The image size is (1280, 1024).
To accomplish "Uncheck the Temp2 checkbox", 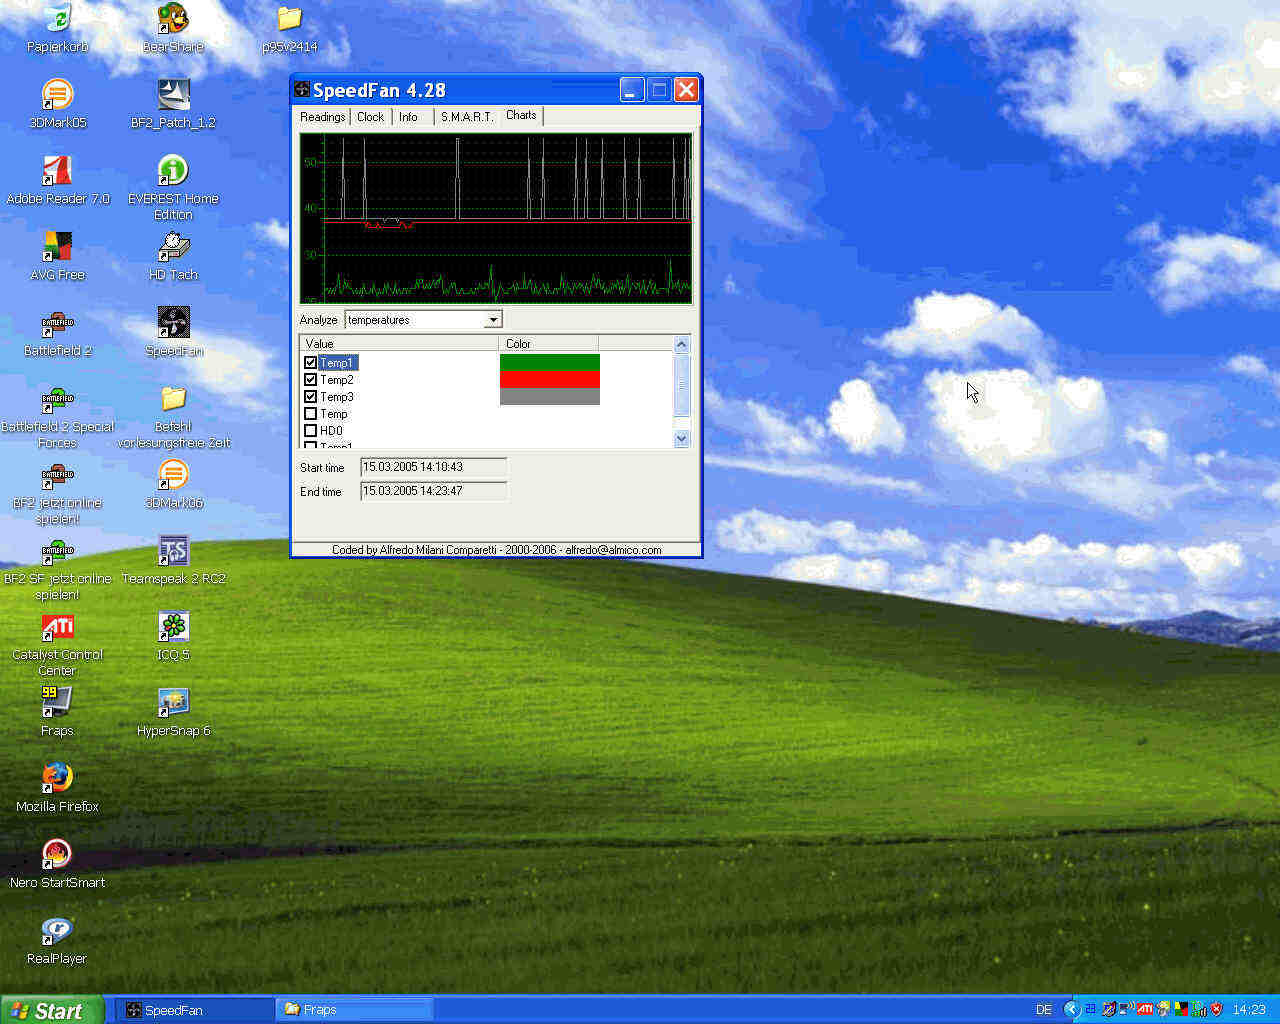I will pos(310,380).
